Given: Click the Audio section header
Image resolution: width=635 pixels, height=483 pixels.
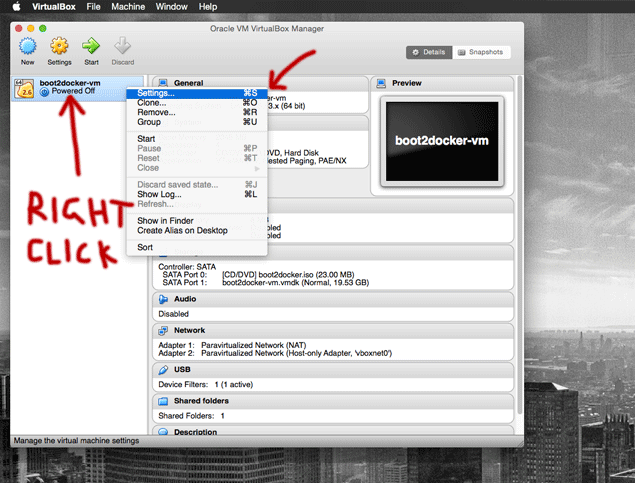Looking at the screenshot, I should [333, 299].
